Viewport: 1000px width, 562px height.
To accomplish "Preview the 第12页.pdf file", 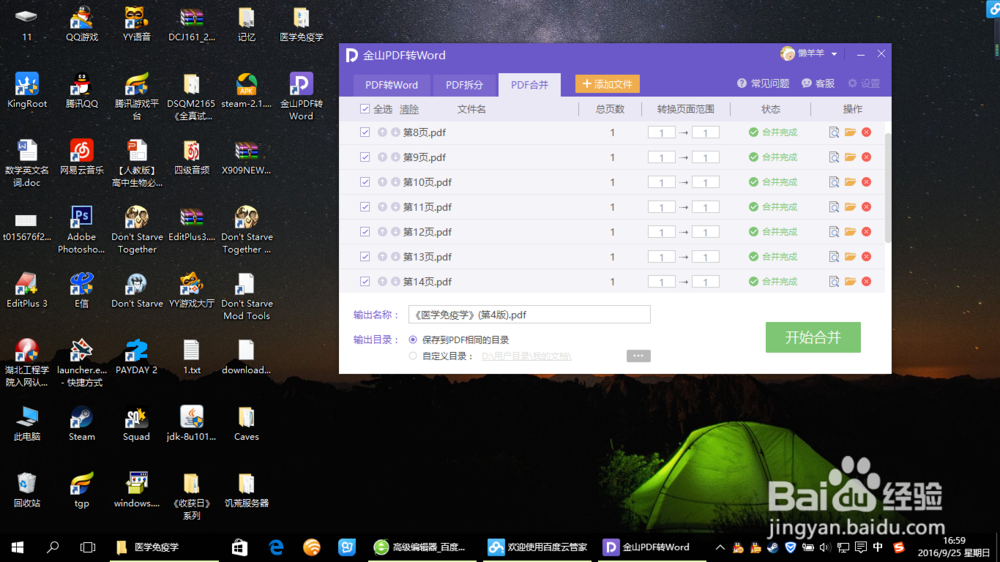I will tap(834, 232).
